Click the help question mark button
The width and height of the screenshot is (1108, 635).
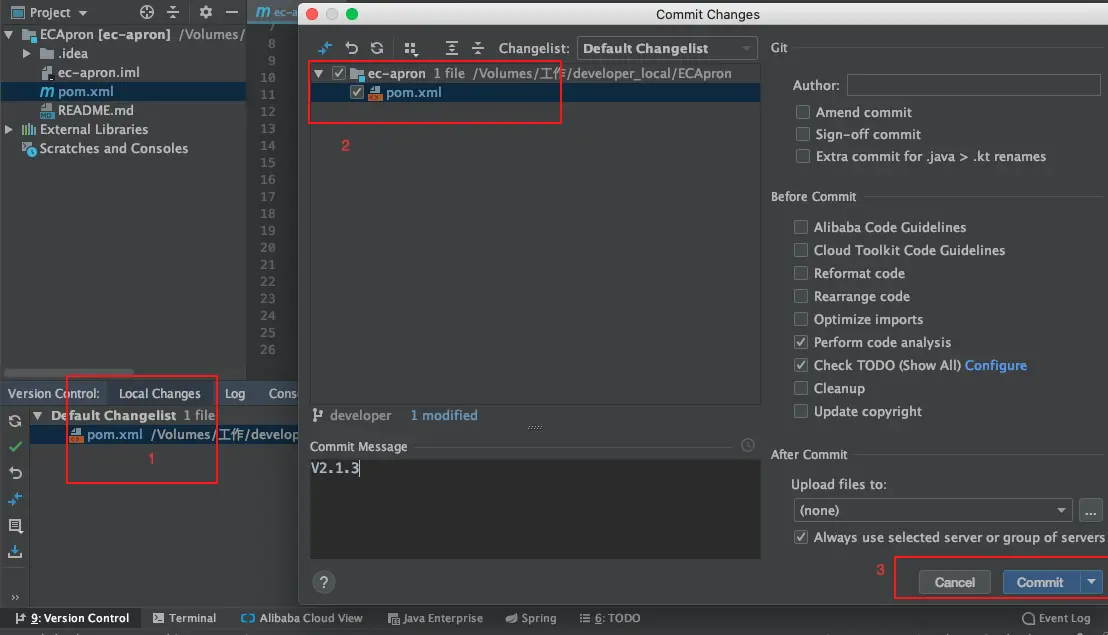pyautogui.click(x=324, y=582)
